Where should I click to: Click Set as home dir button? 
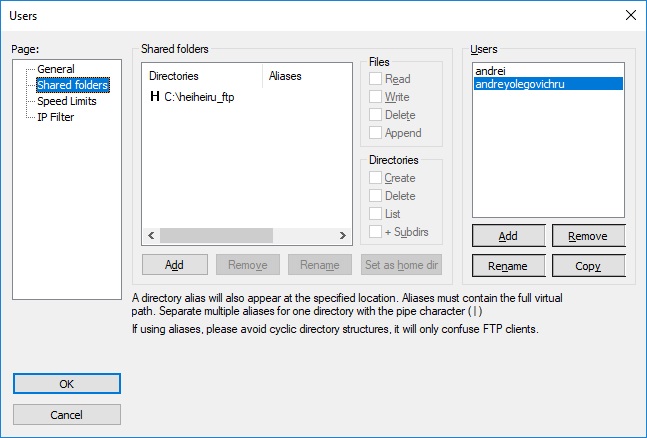coord(401,265)
